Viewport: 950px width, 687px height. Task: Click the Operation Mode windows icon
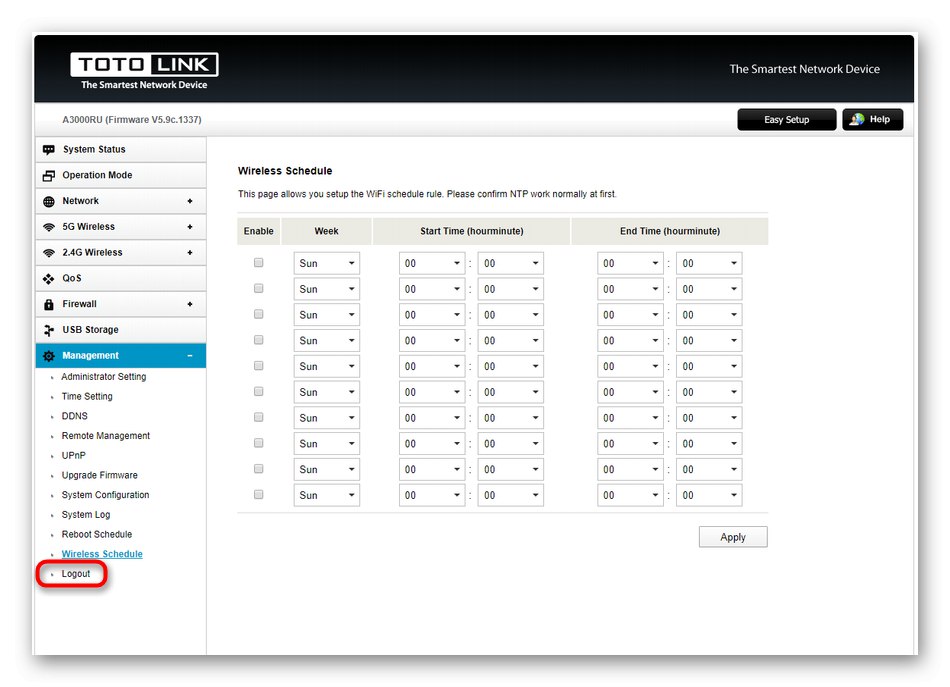click(48, 176)
